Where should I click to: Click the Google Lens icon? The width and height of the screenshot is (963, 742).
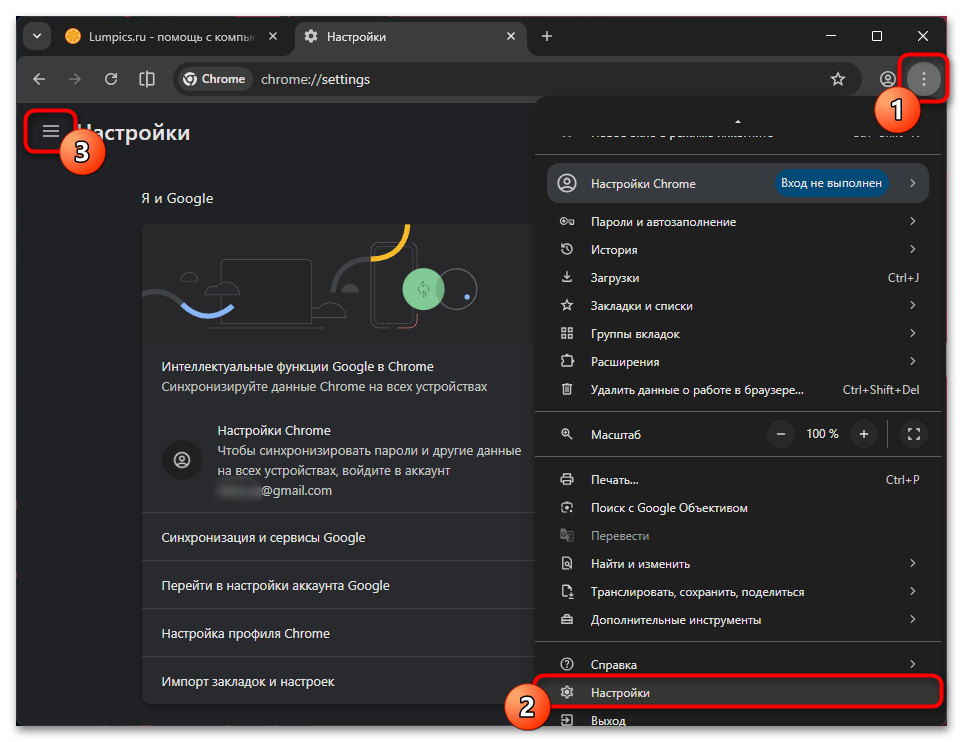click(567, 507)
